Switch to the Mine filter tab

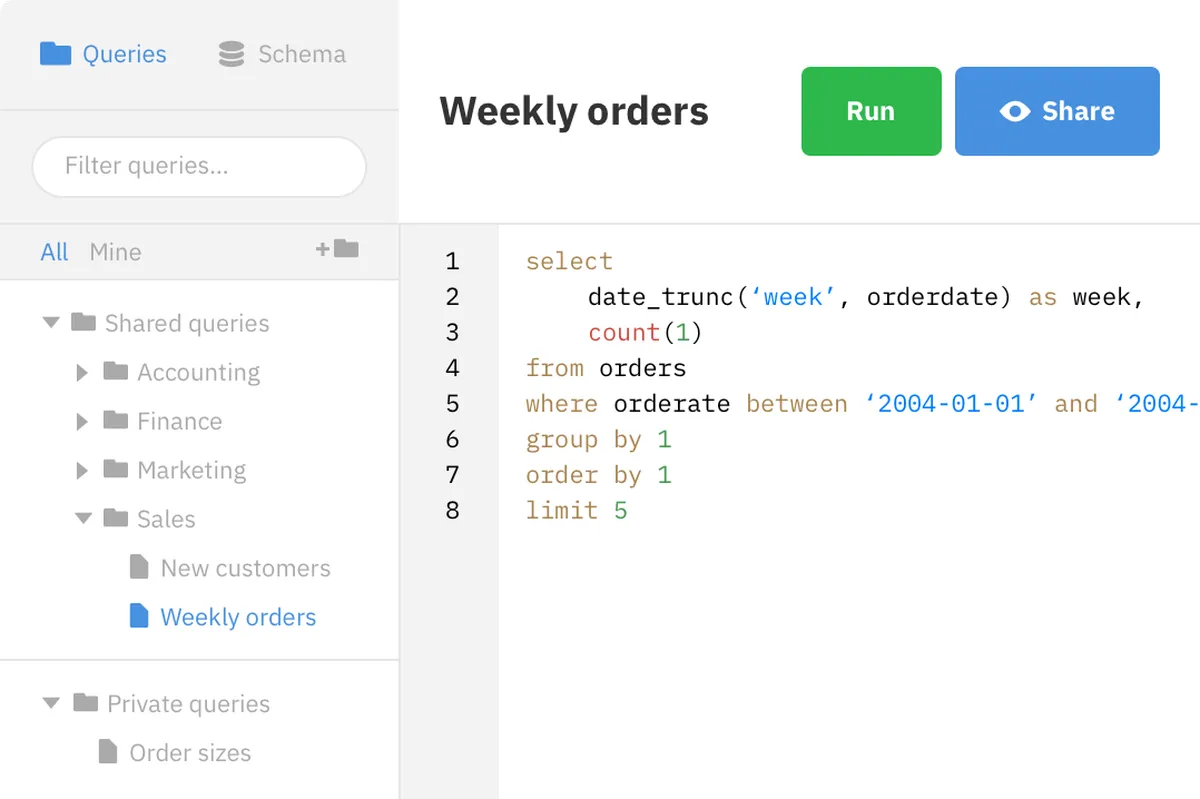point(115,252)
